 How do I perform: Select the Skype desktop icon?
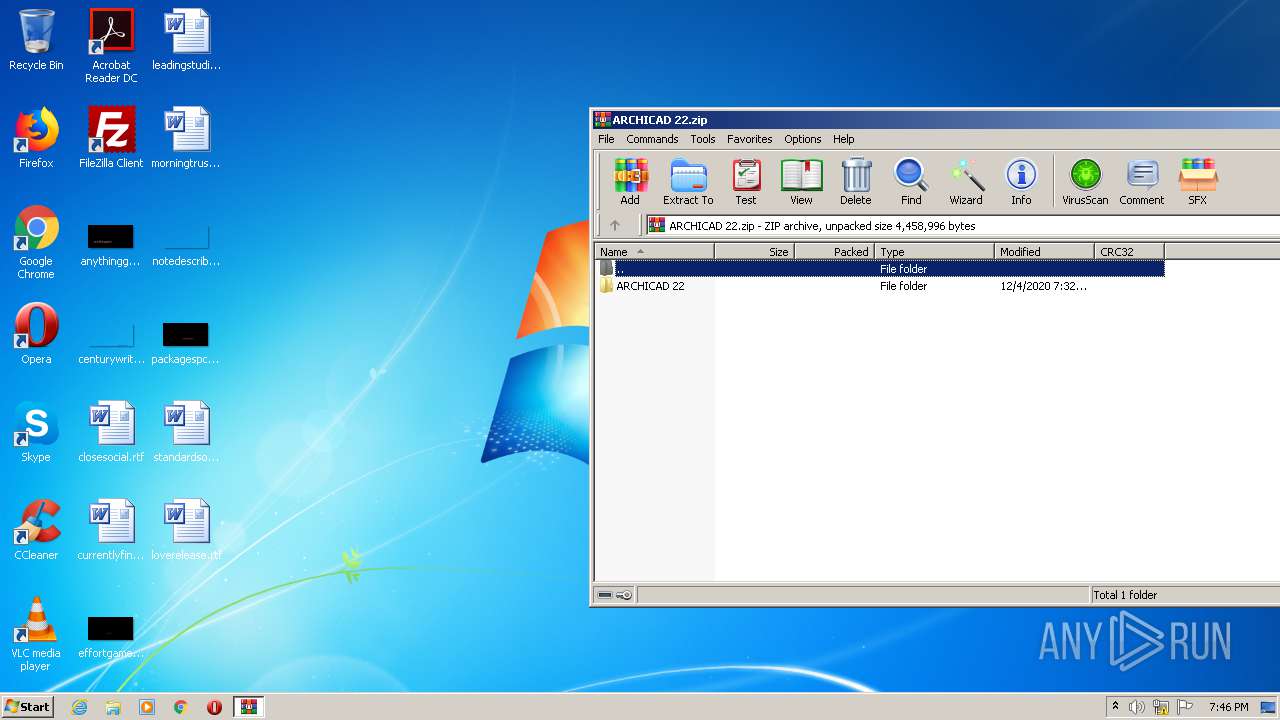tap(36, 432)
